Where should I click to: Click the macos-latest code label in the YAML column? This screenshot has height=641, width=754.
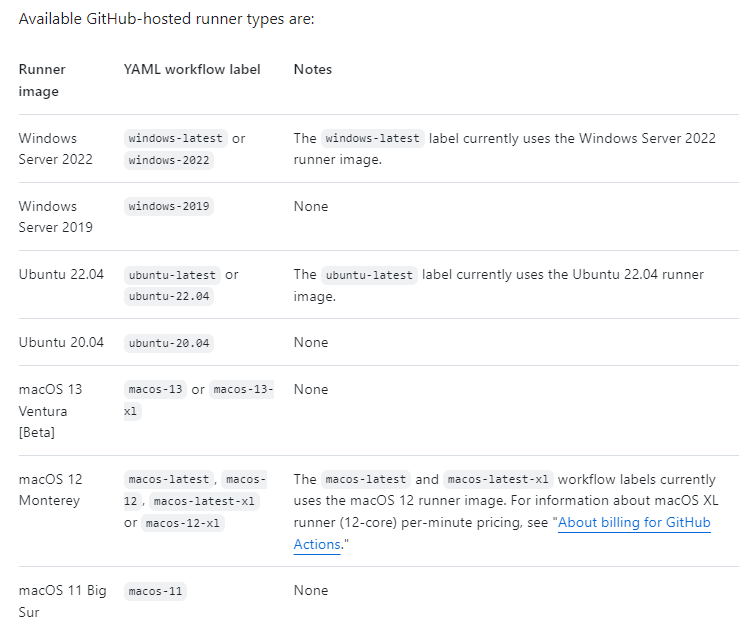click(169, 479)
